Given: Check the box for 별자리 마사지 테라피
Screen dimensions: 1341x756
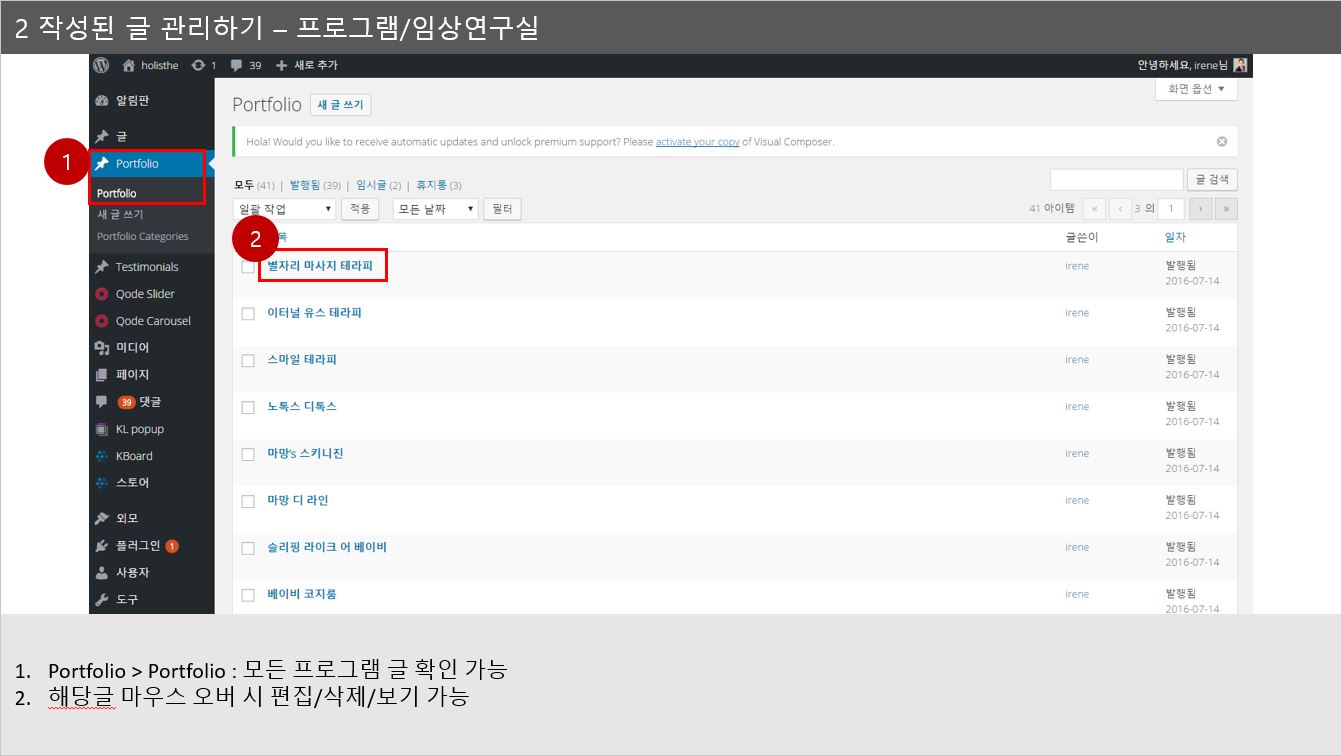Looking at the screenshot, I should pyautogui.click(x=248, y=267).
